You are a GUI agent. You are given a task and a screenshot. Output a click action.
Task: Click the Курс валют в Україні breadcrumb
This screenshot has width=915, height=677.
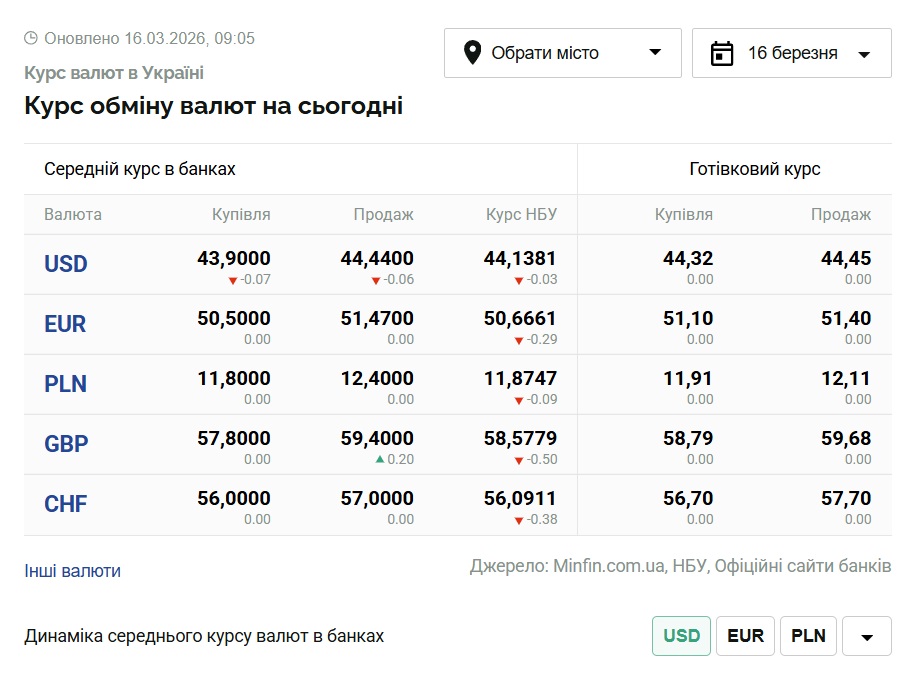(113, 73)
